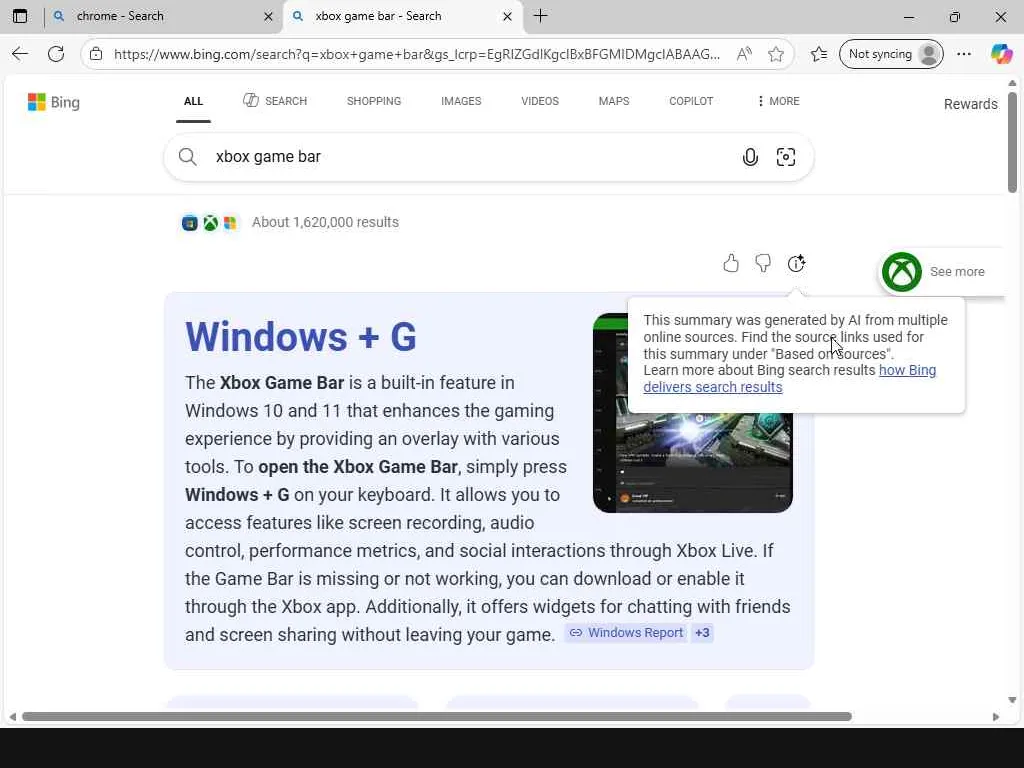Image resolution: width=1024 pixels, height=768 pixels.
Task: Click the About 1,620,000 results text
Action: (325, 222)
